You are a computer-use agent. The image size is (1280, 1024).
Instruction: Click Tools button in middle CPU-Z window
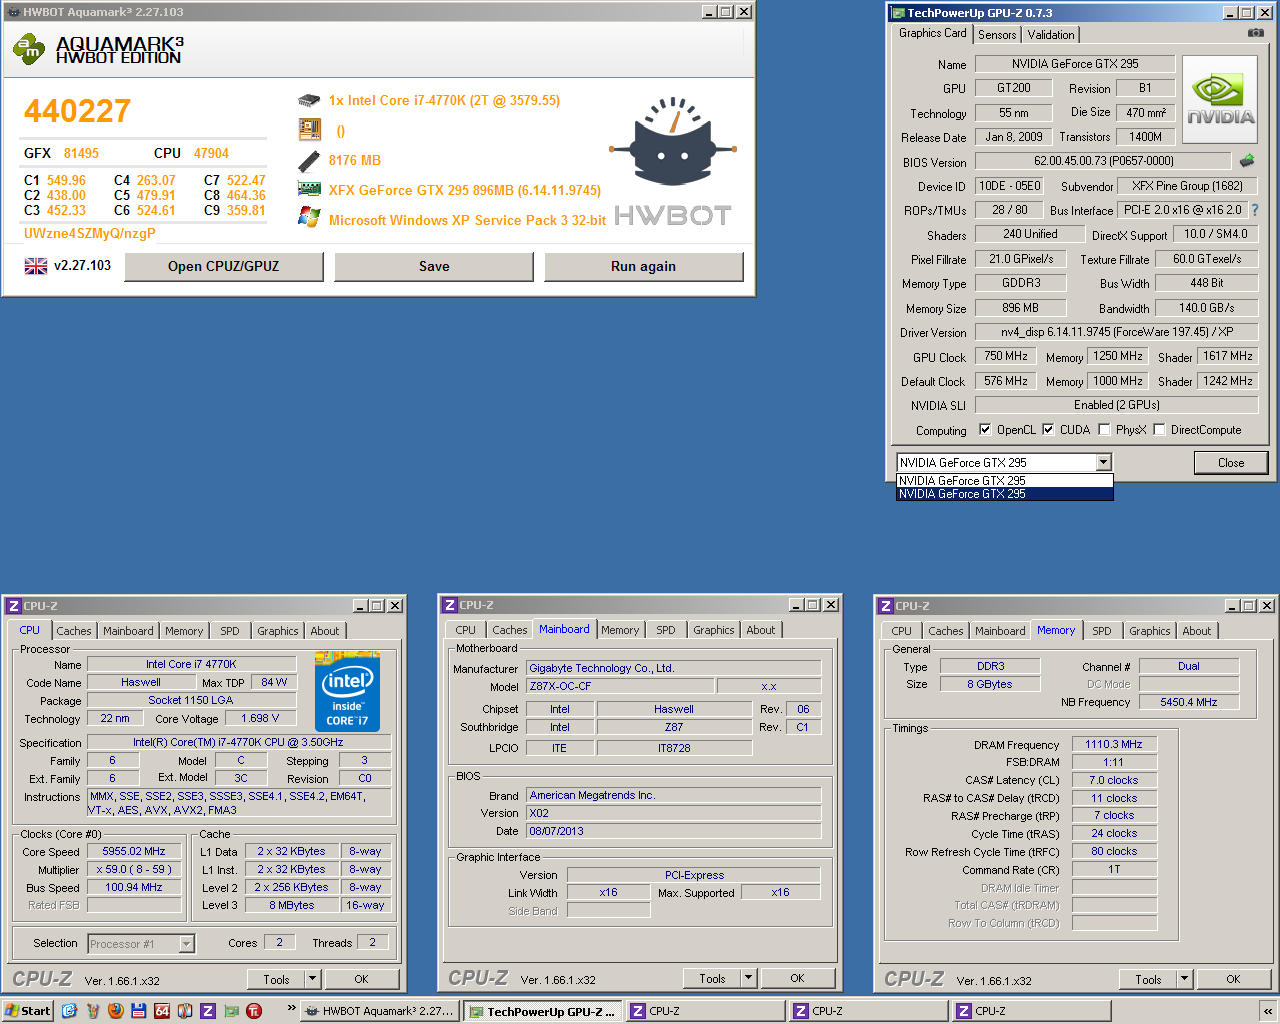(x=712, y=978)
